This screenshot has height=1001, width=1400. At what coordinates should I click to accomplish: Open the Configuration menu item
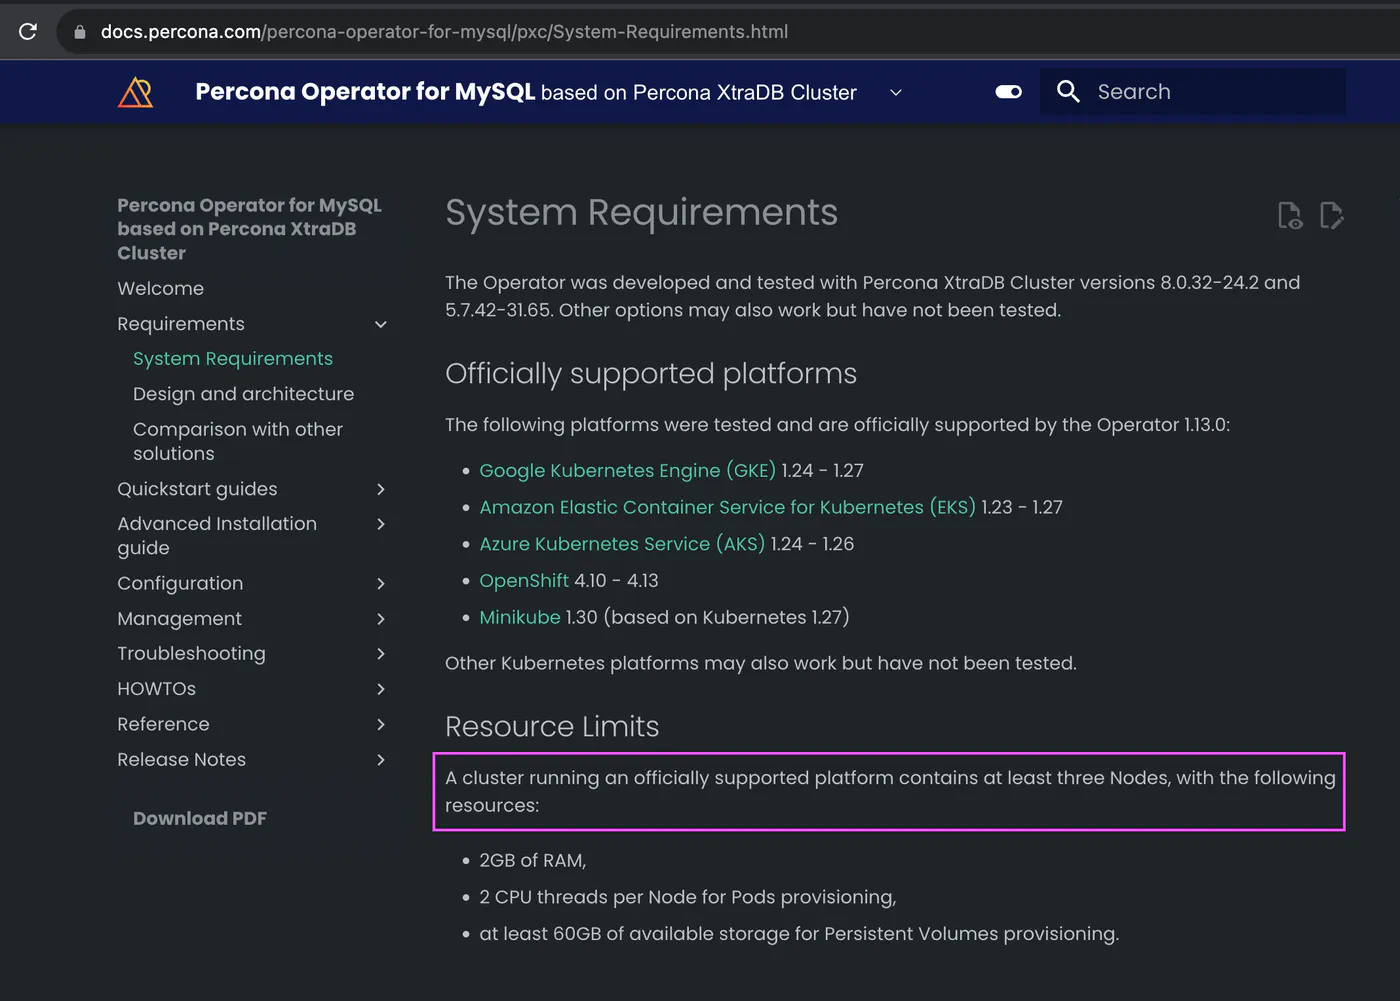pos(180,583)
